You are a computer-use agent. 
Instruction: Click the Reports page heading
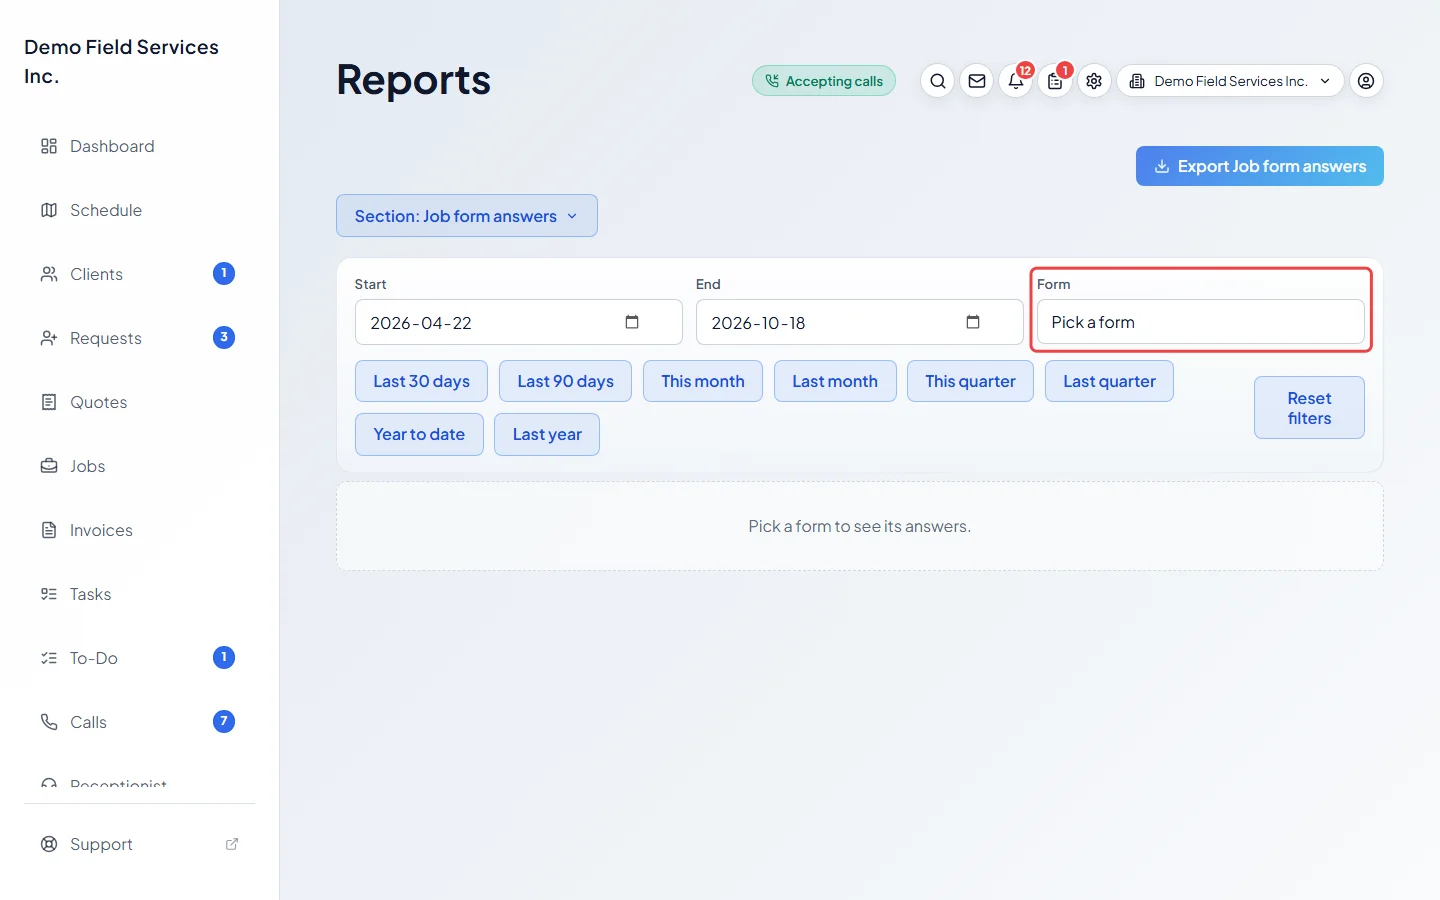click(x=413, y=80)
